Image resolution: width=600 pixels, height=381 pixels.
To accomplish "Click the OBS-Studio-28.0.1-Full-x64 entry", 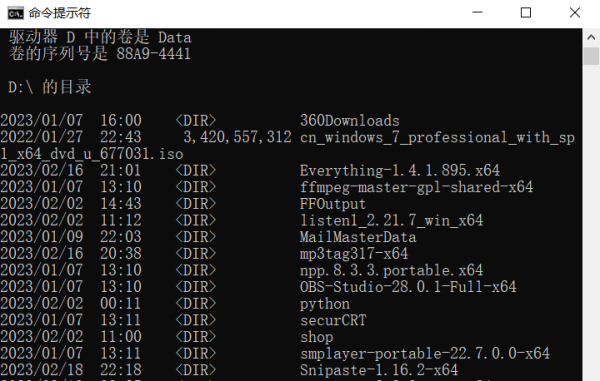I will 408,287.
